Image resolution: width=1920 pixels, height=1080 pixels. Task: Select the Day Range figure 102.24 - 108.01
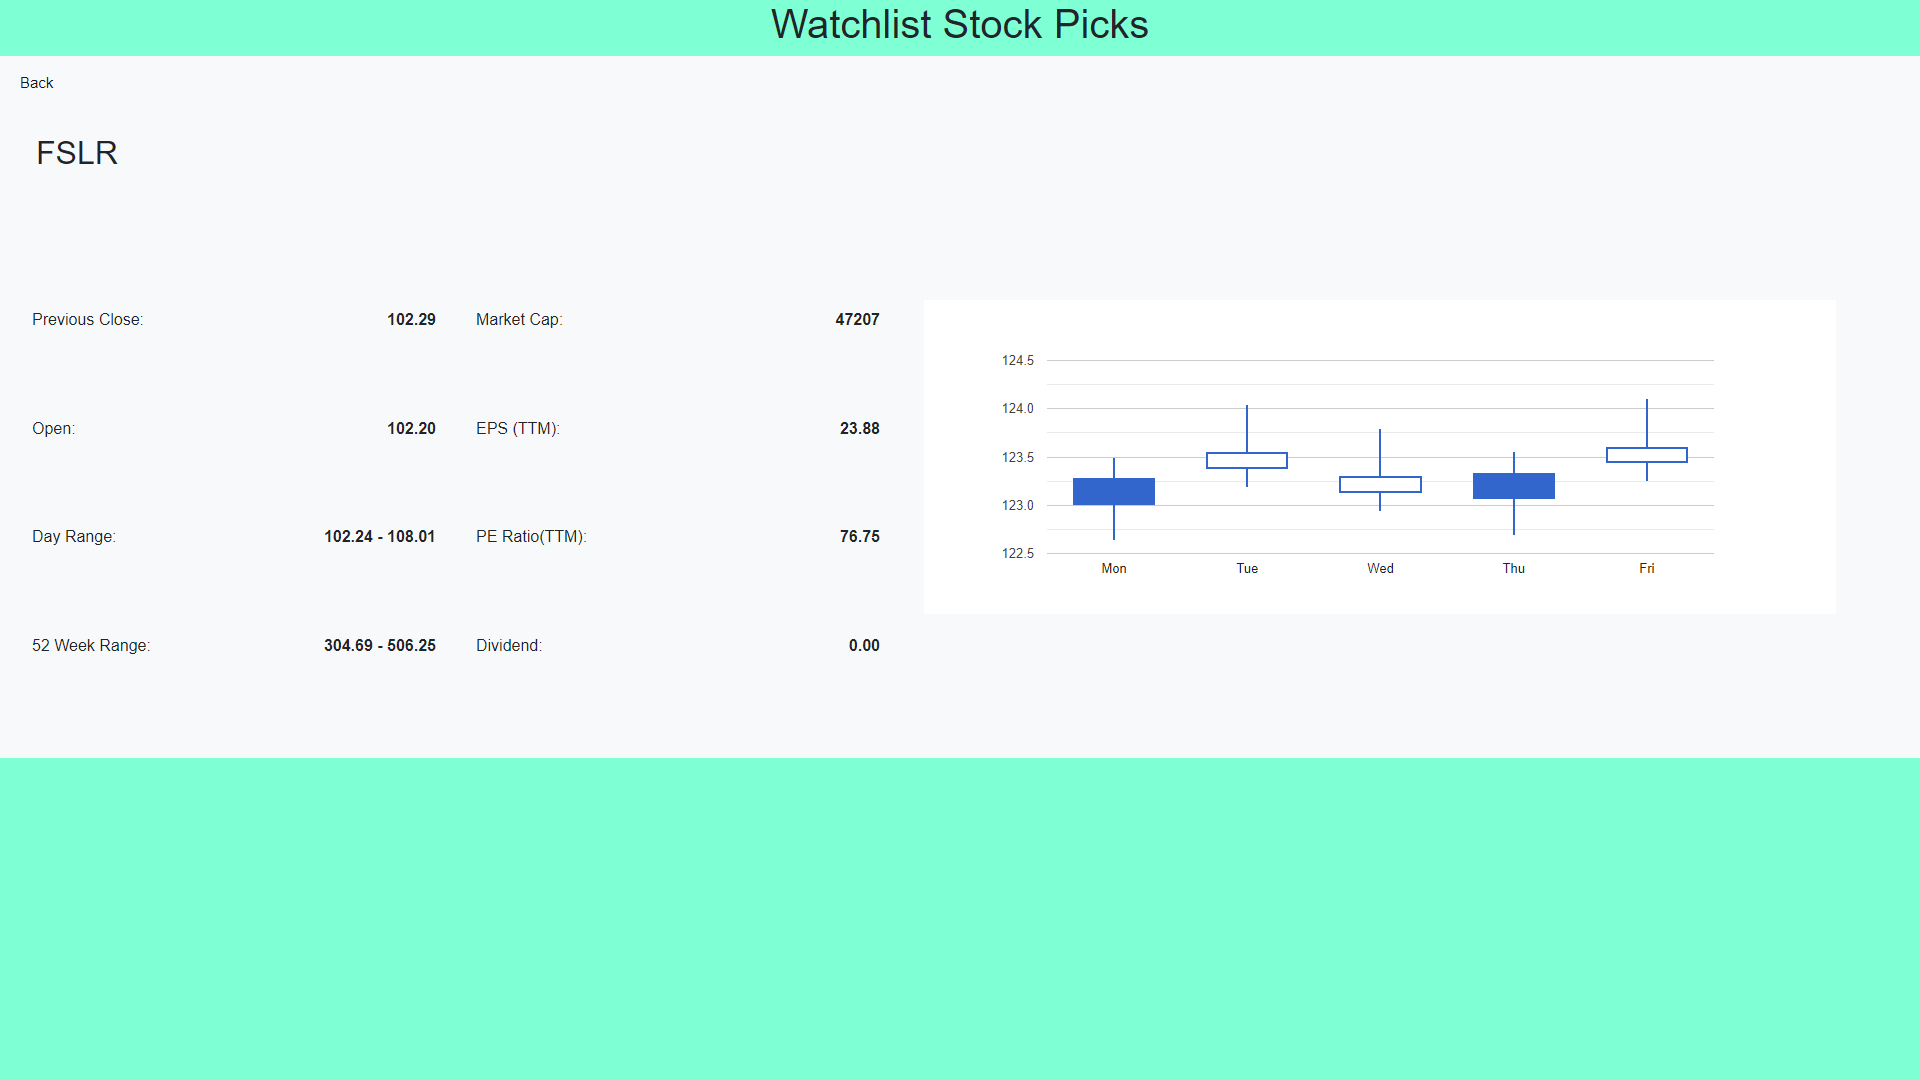[x=379, y=536]
